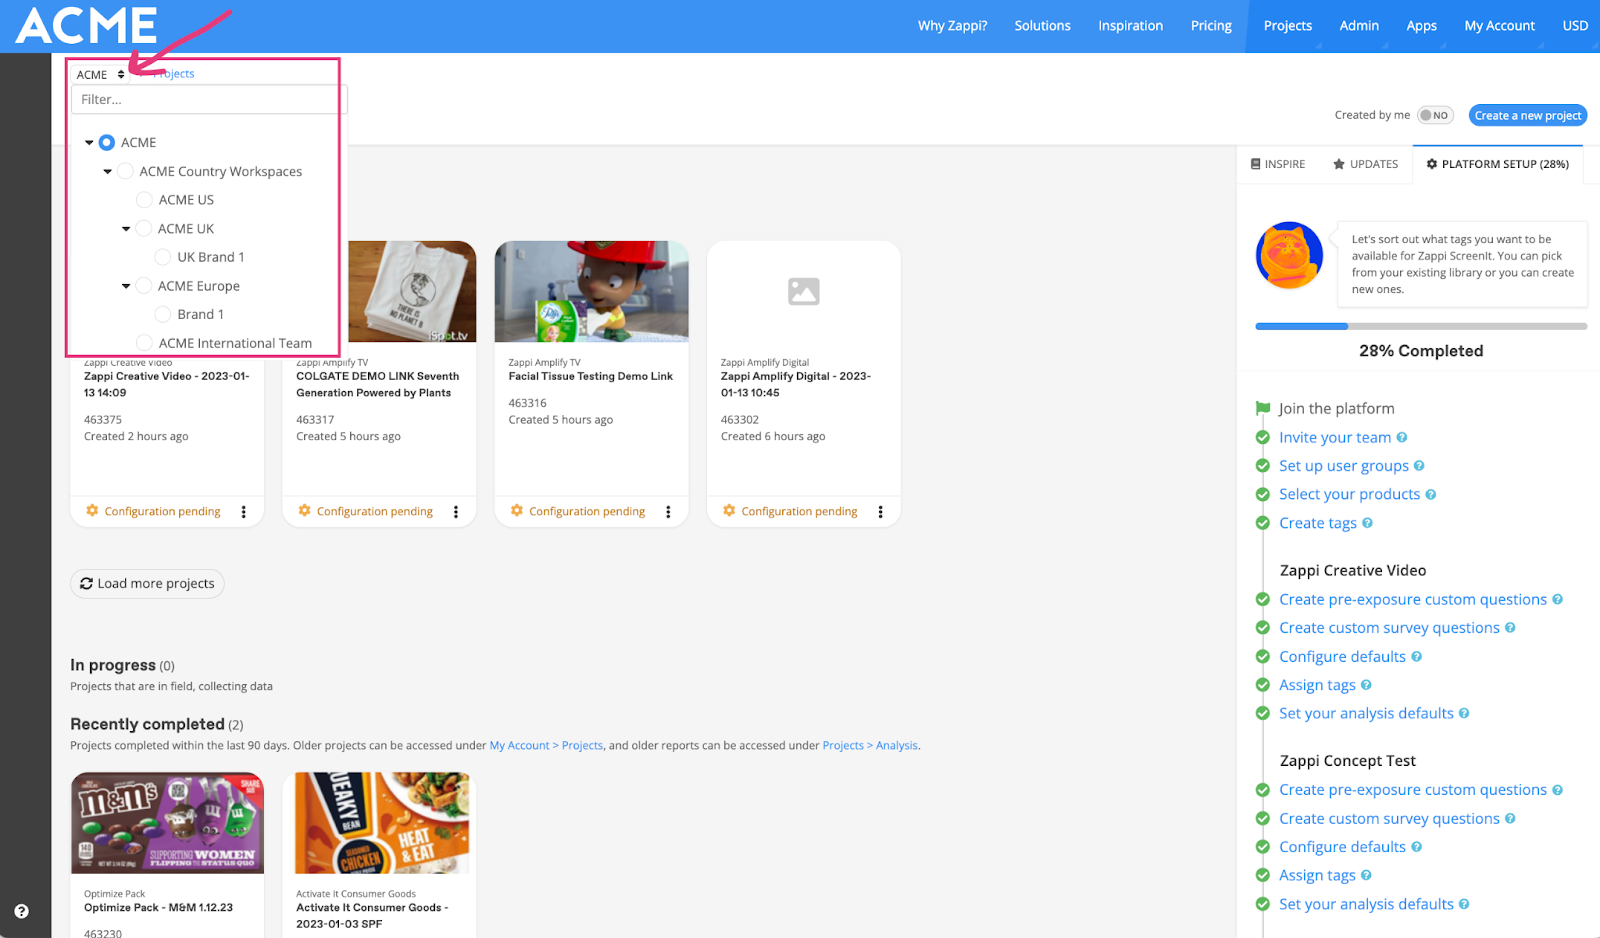Select the ACME Europe radio button
Screen dimensions: 1600x938
tap(144, 286)
